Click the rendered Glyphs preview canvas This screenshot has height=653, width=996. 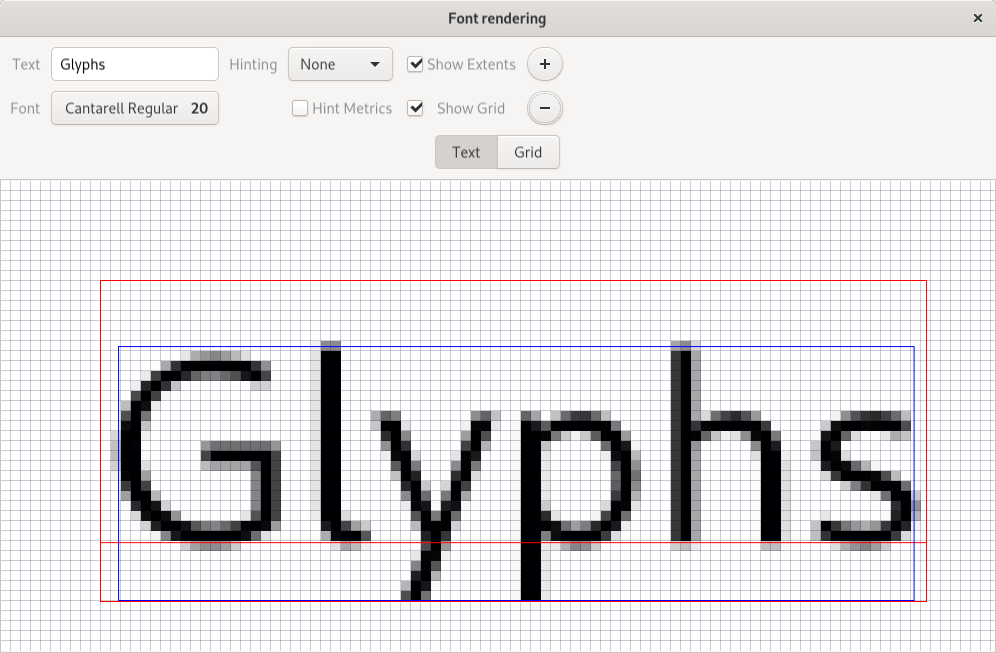point(498,416)
